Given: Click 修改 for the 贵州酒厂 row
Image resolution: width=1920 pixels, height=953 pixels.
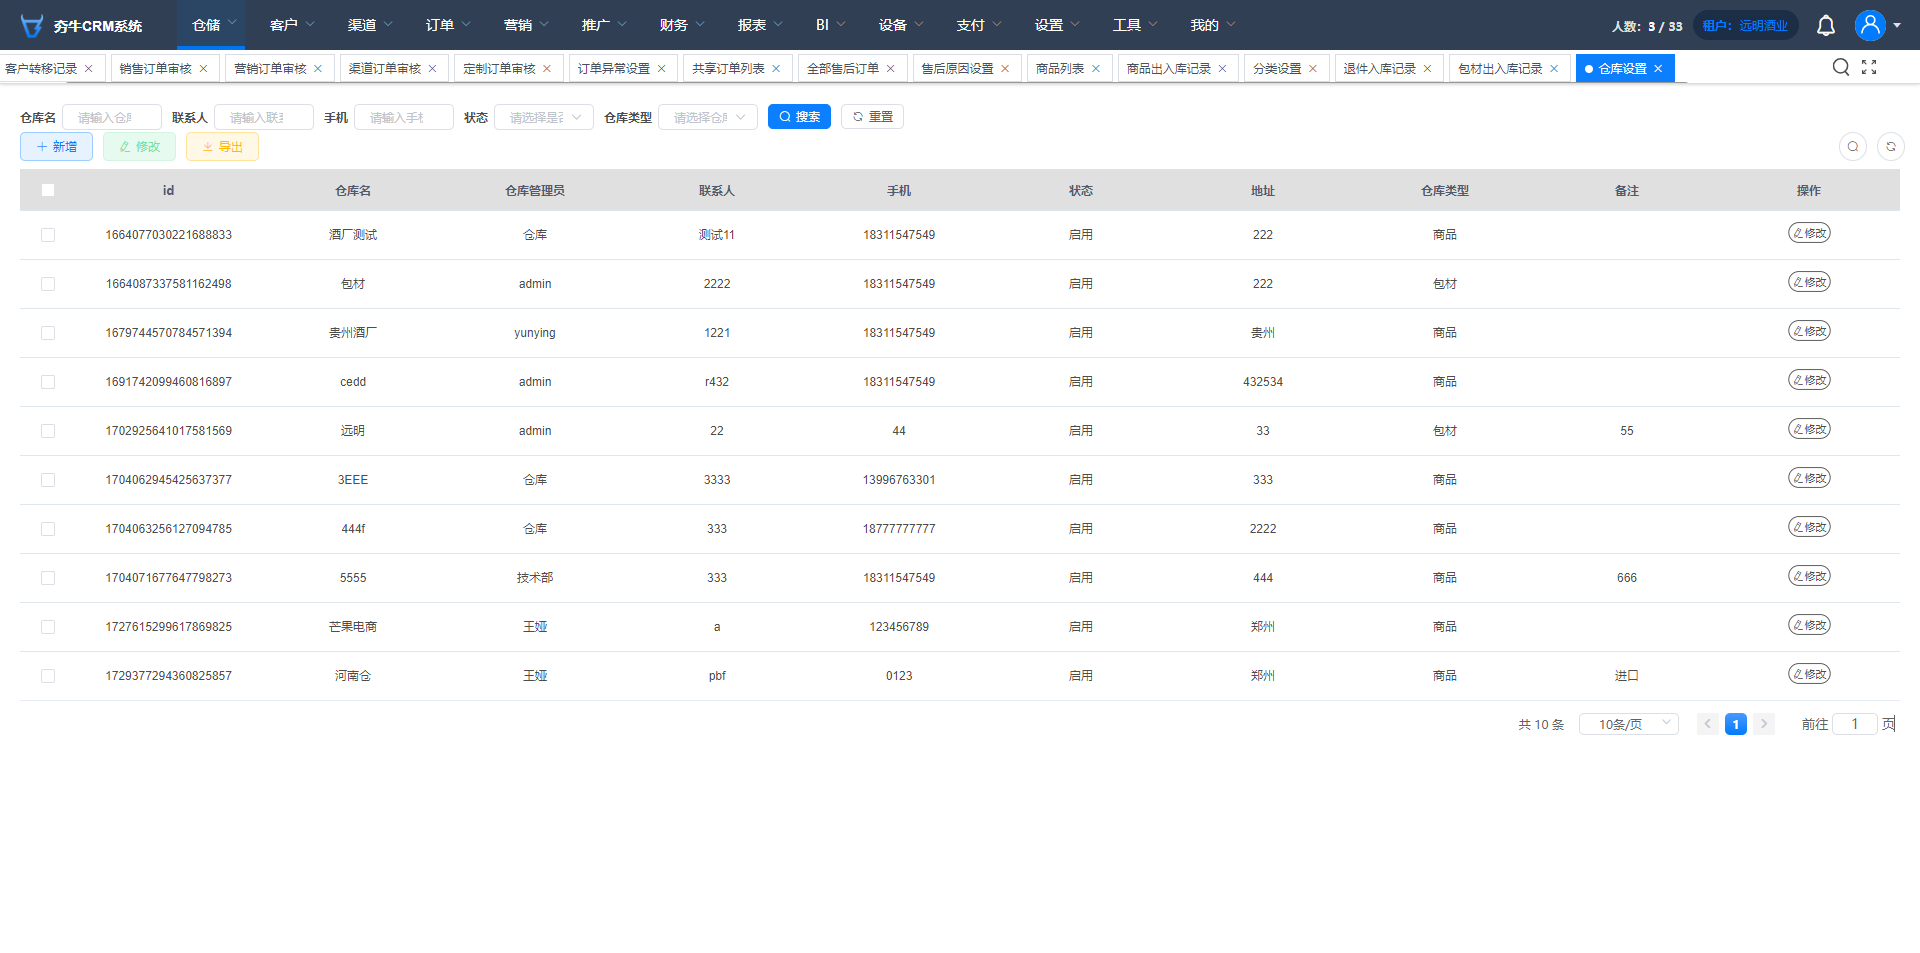Looking at the screenshot, I should pos(1808,331).
